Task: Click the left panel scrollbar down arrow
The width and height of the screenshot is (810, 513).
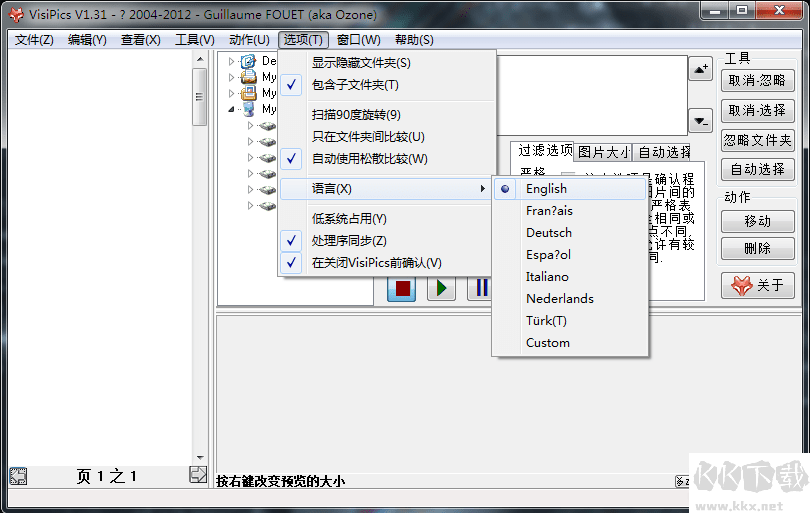Action: tap(200, 458)
